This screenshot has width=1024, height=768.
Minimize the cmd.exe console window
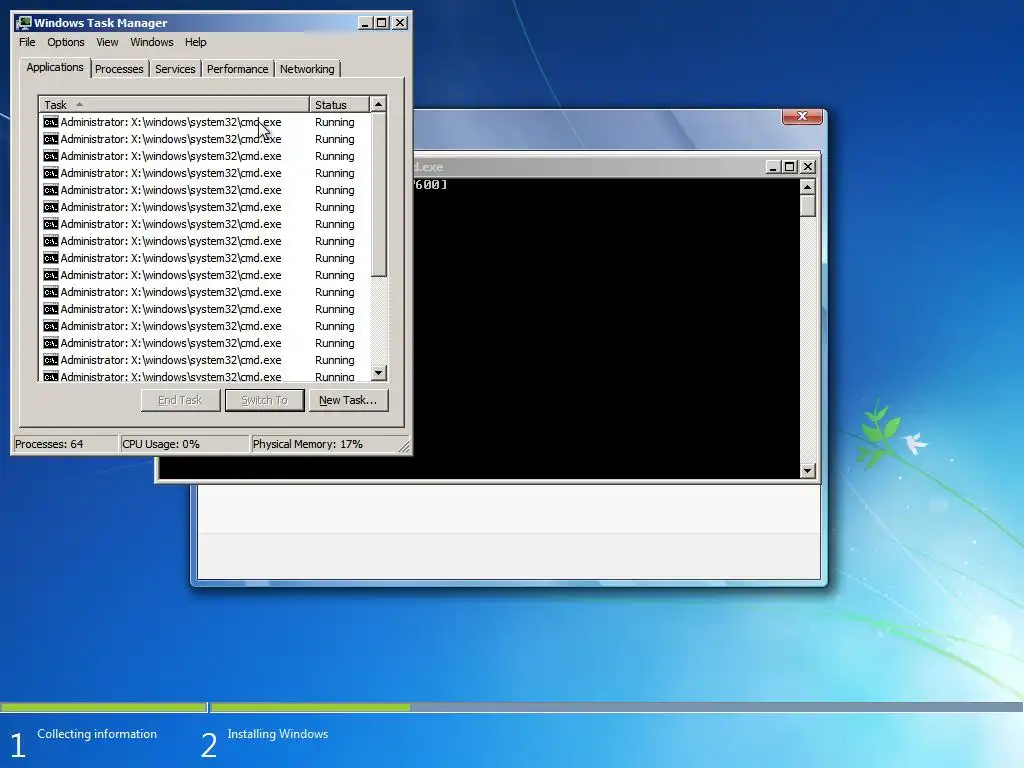click(773, 167)
